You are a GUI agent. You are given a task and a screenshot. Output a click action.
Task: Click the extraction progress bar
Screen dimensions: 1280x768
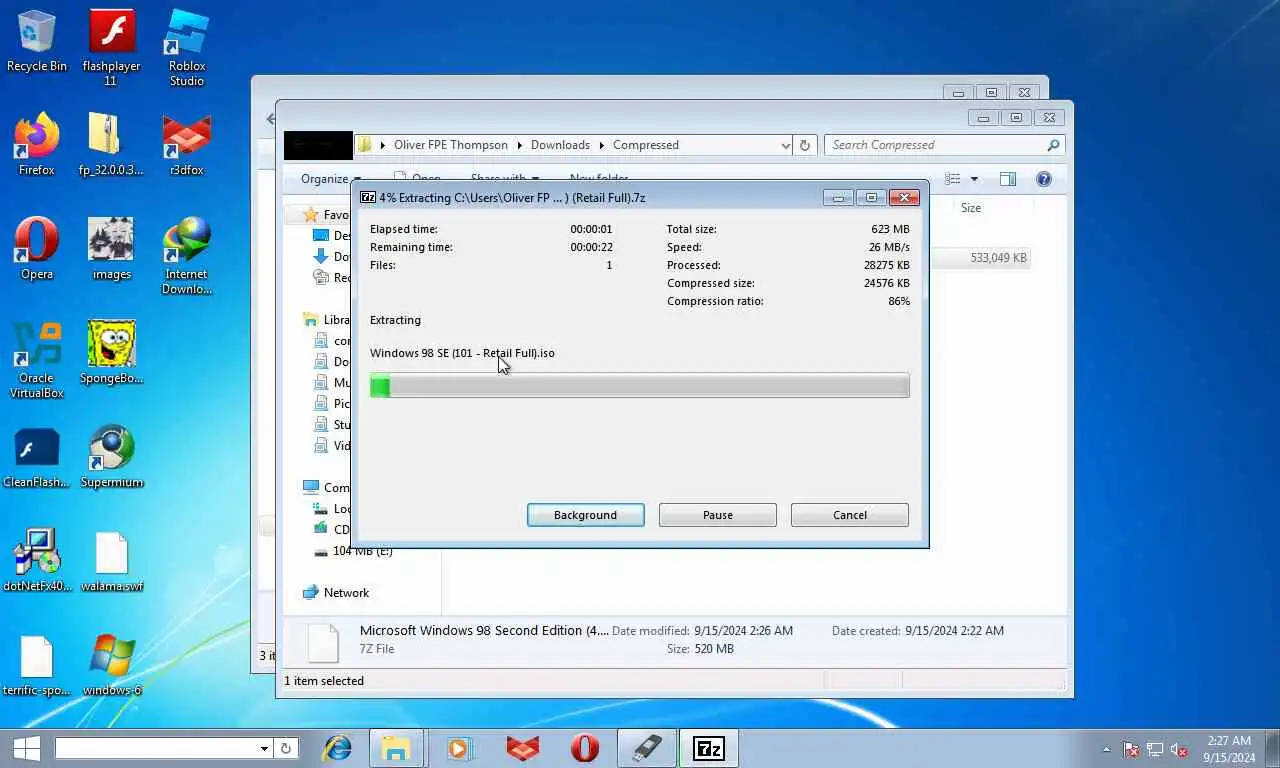click(x=640, y=386)
